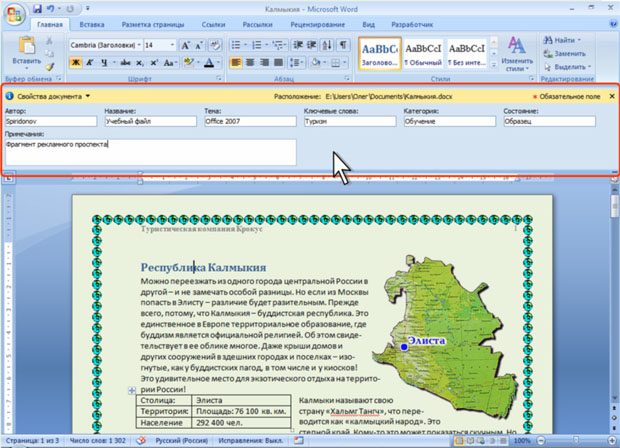620x448 pixels.
Task: Click the table move handle near Столица
Action: [132, 391]
